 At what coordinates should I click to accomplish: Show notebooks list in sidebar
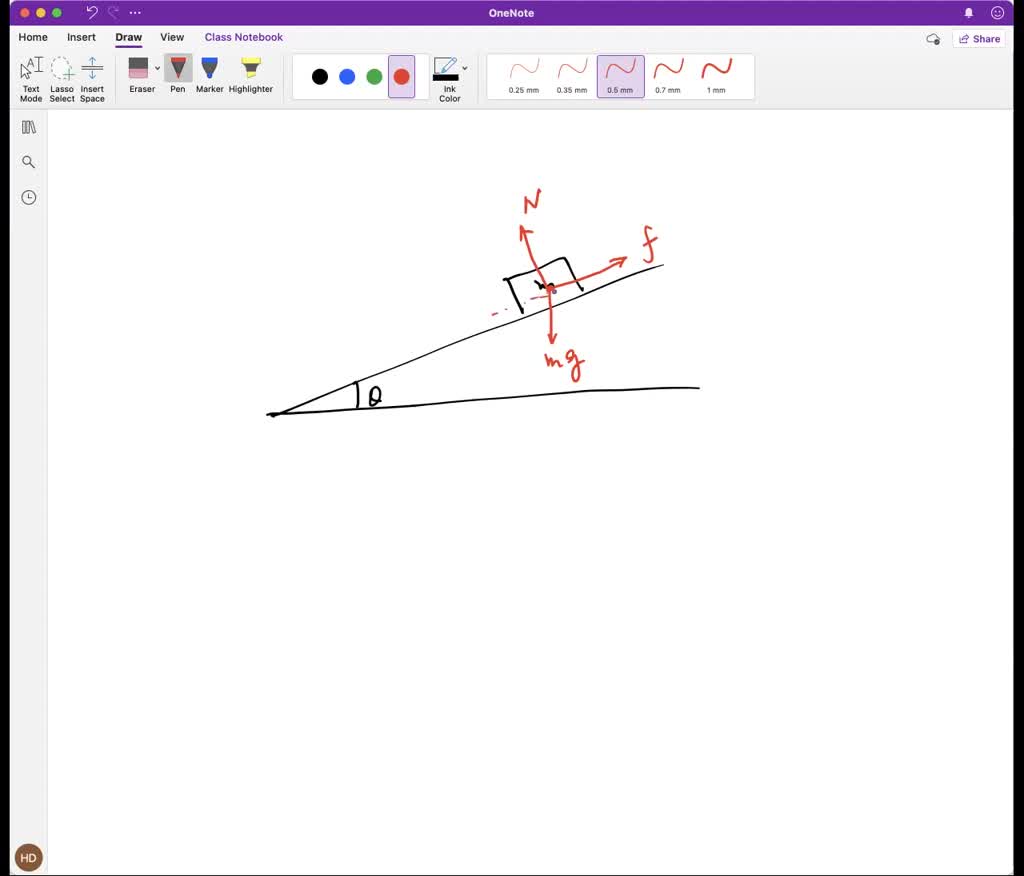[28, 126]
